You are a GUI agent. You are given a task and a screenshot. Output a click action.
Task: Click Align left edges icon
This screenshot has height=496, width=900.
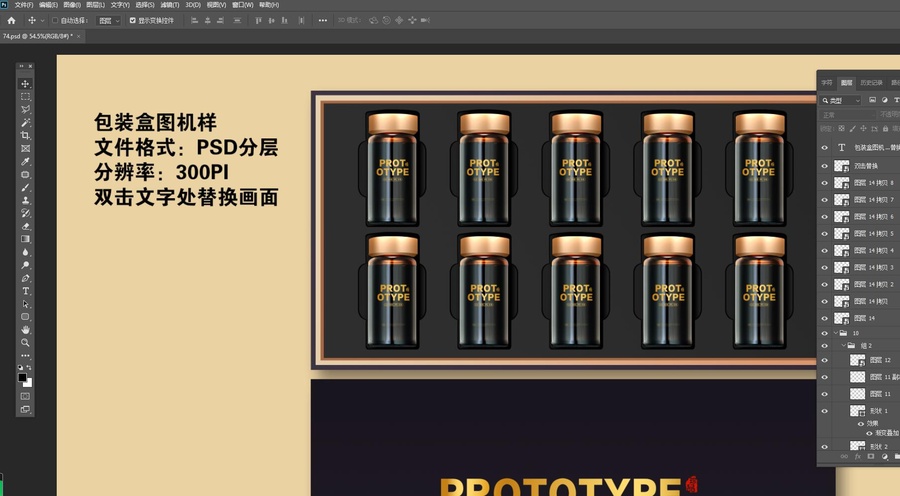coord(194,20)
